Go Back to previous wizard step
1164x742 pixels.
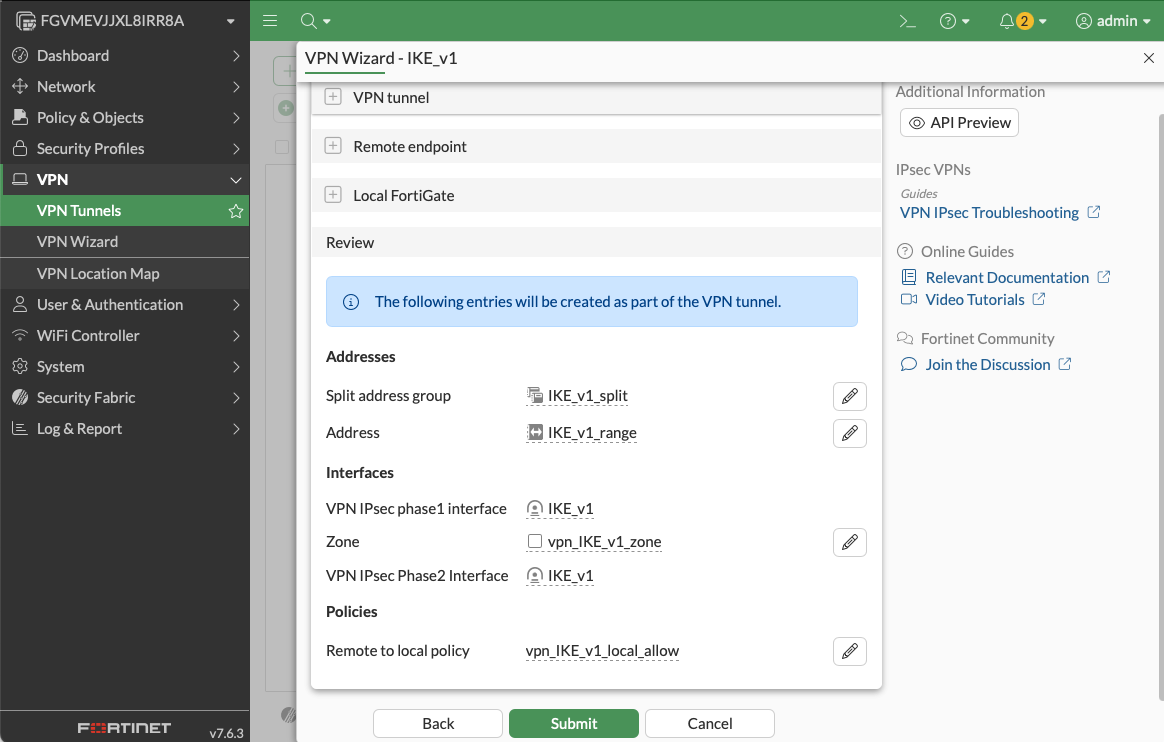tap(438, 723)
